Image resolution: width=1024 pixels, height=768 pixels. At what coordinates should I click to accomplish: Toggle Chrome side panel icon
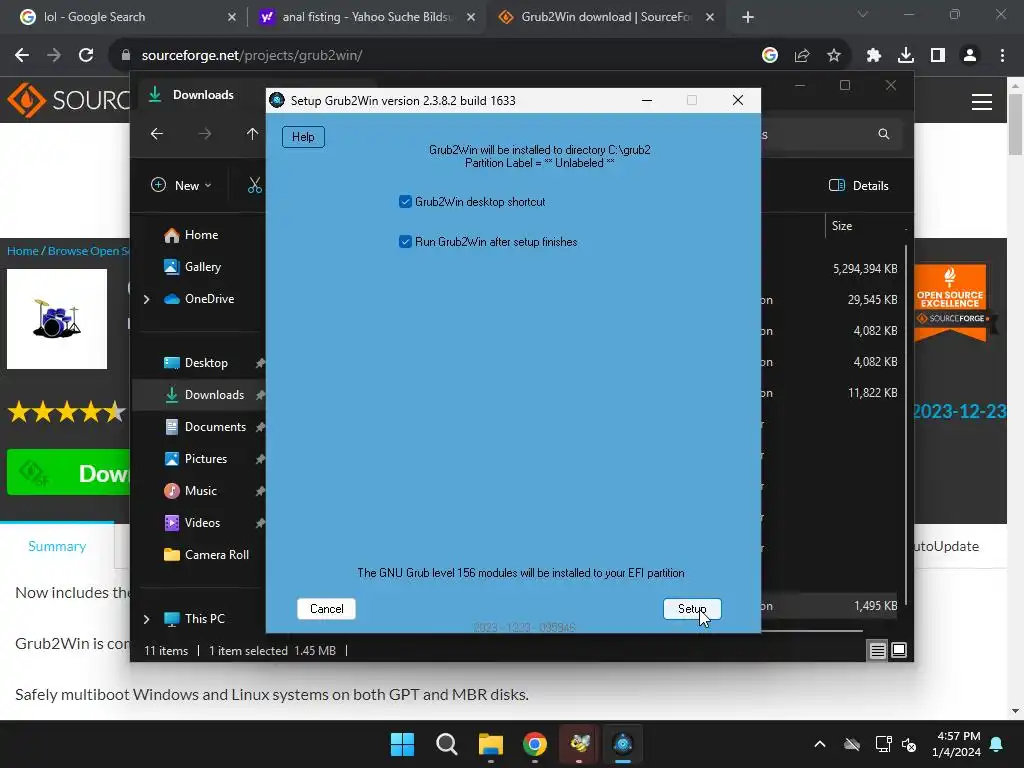click(x=938, y=56)
